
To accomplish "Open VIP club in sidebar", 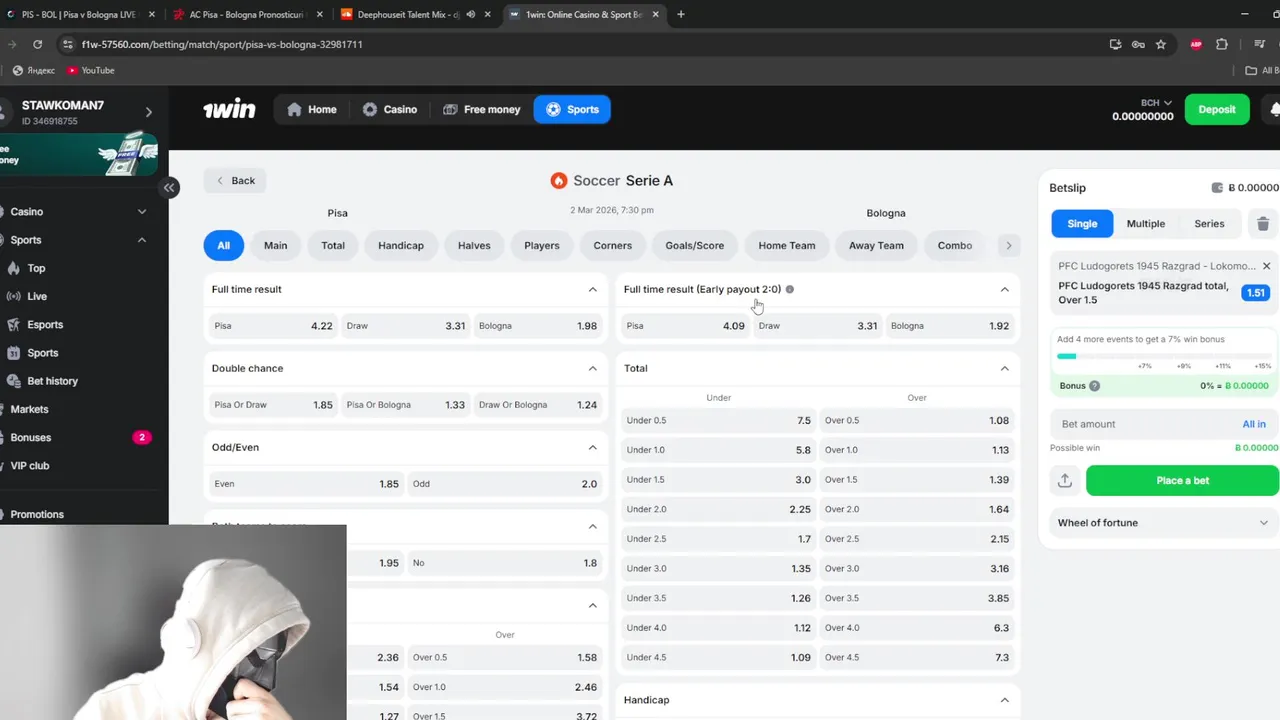I will pyautogui.click(x=29, y=465).
